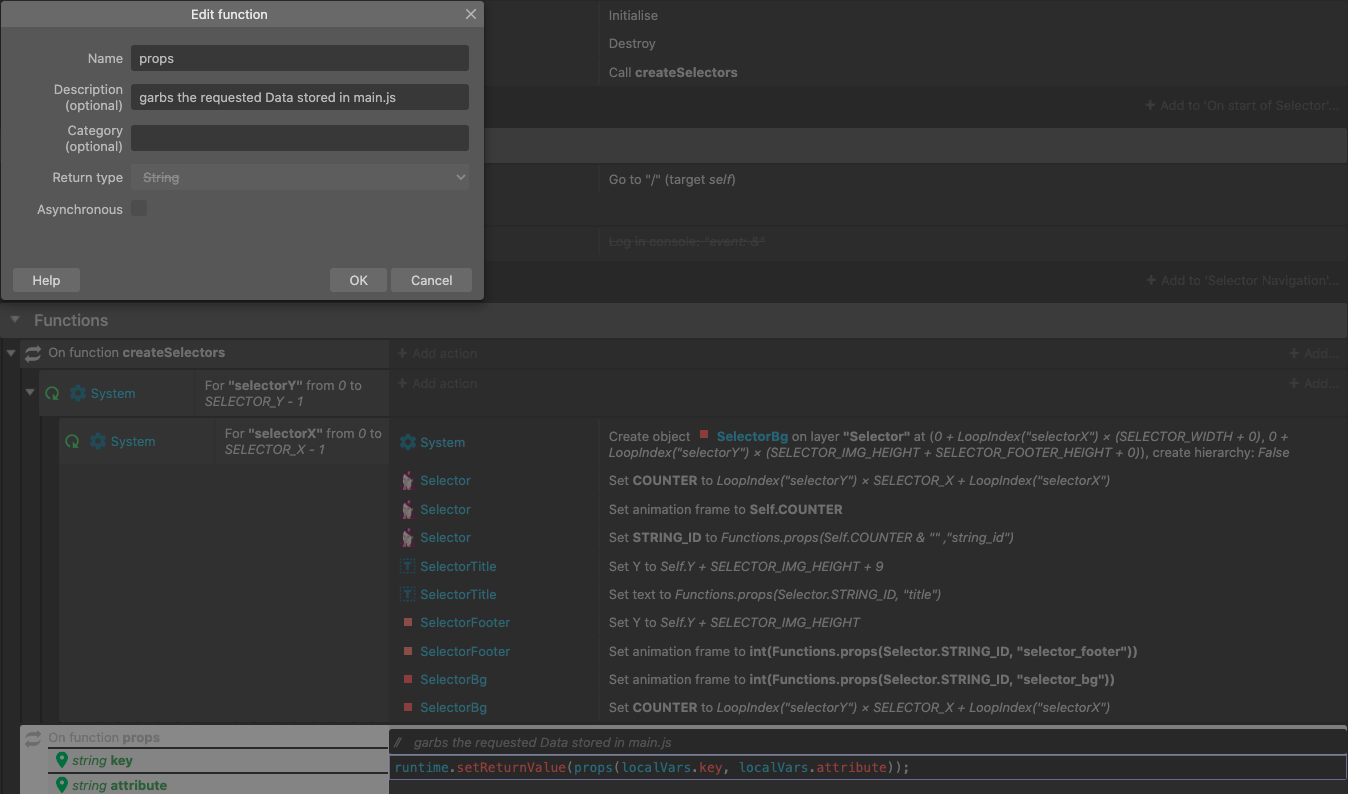This screenshot has width=1348, height=794.
Task: Click the empty Category field
Action: point(300,138)
